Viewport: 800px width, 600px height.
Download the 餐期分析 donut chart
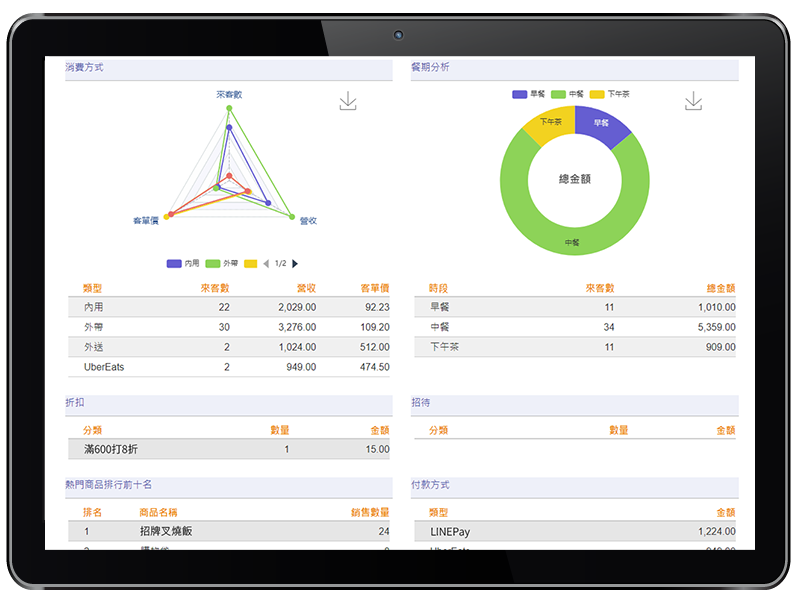pos(693,101)
